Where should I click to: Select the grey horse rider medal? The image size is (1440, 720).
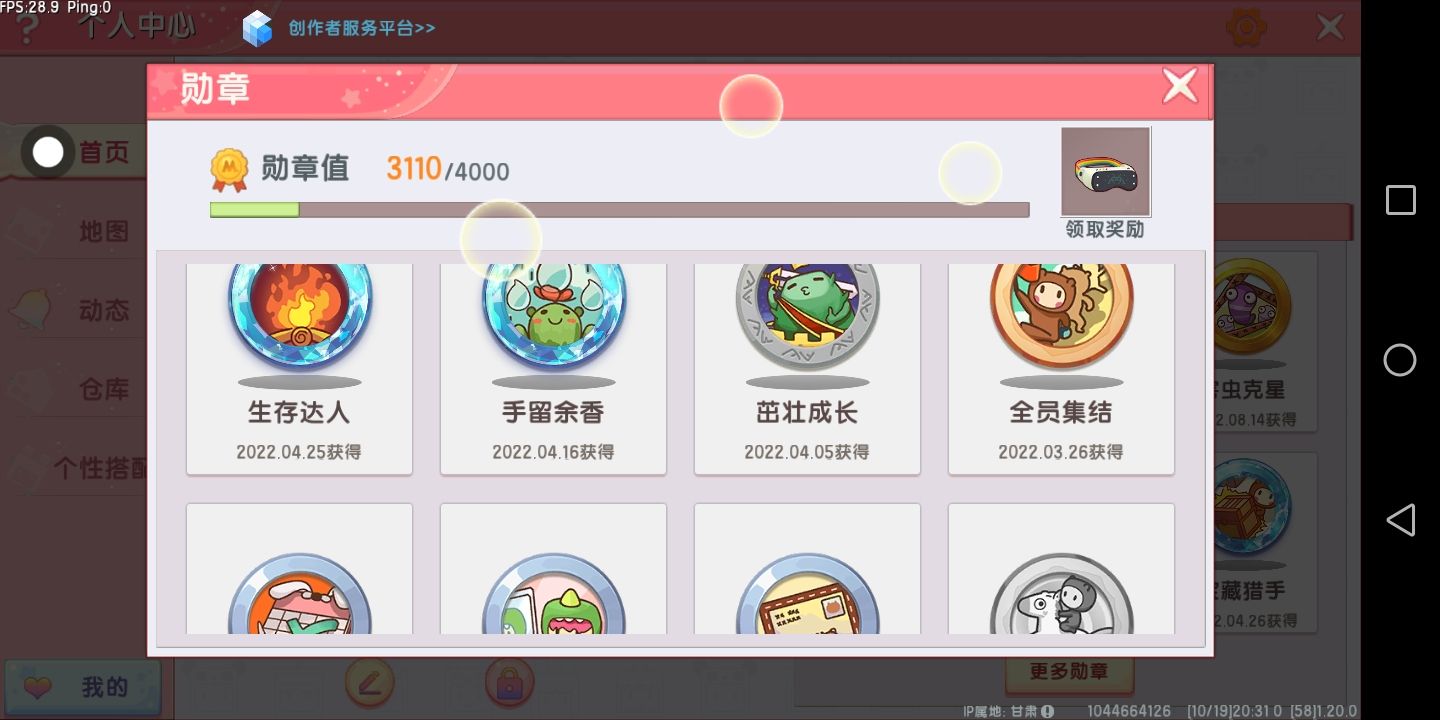(x=1061, y=569)
